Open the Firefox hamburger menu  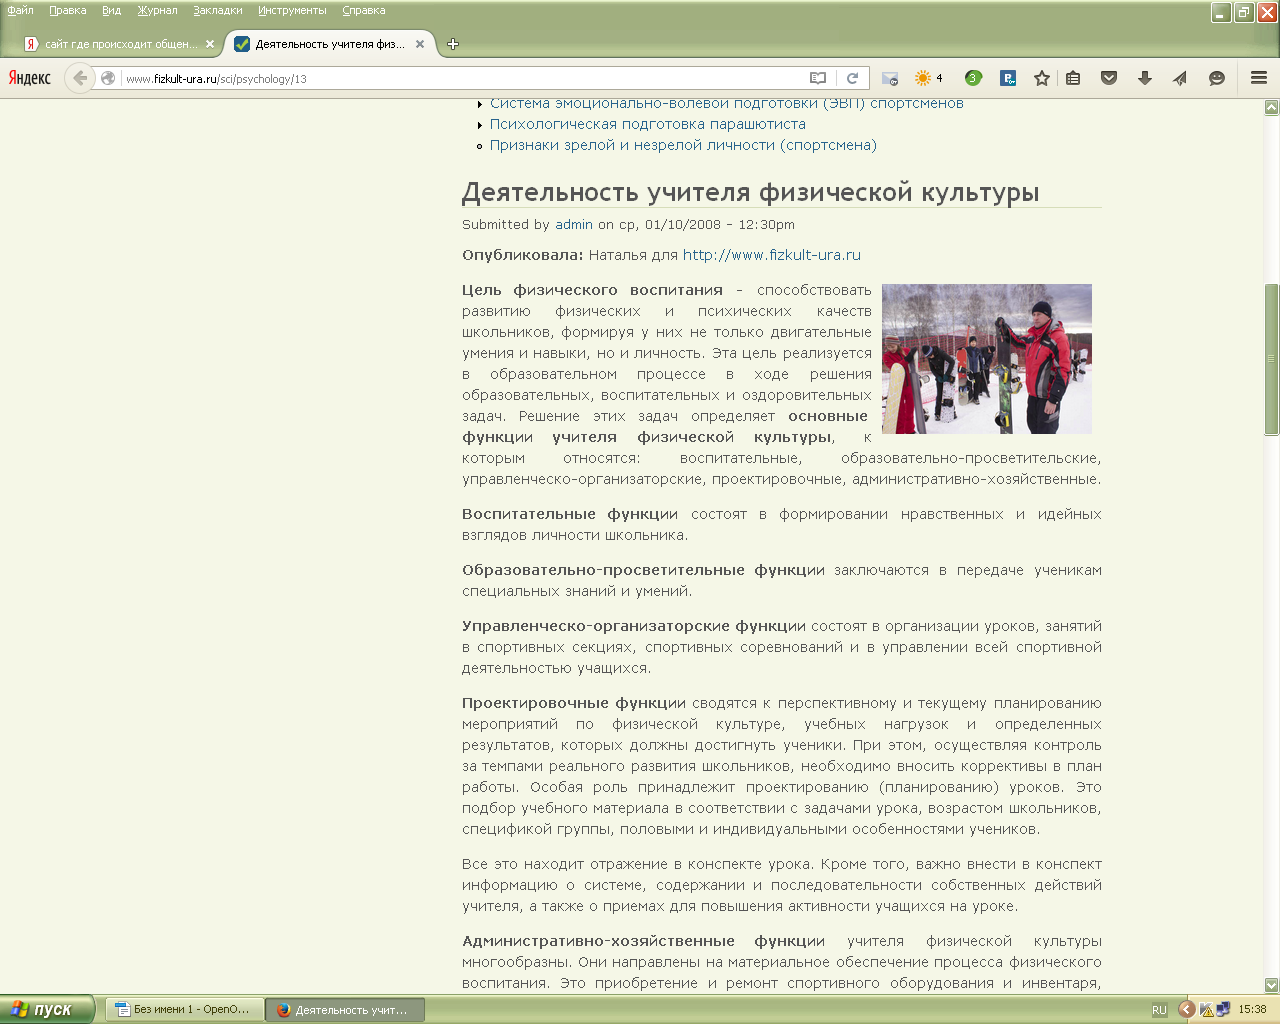pos(1259,78)
